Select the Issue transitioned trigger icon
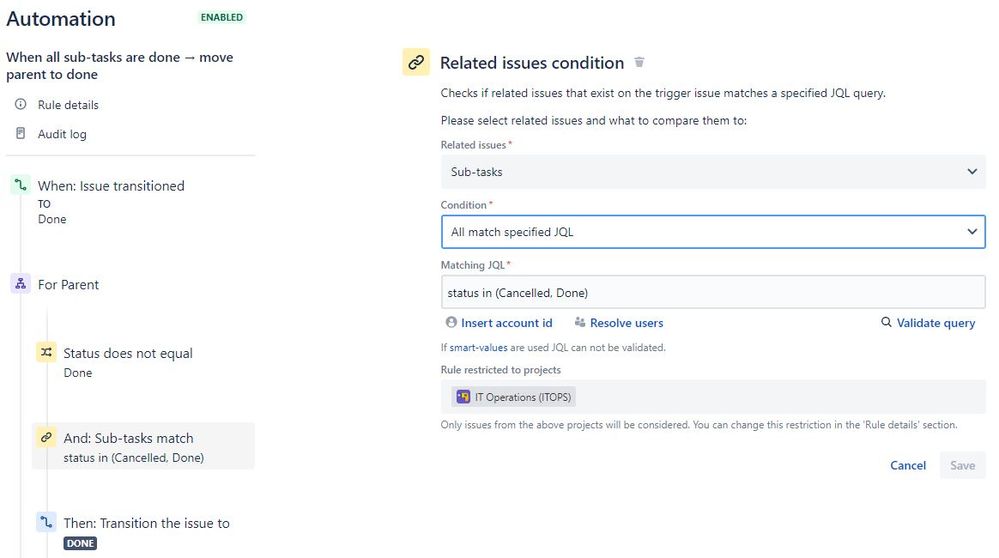The image size is (999, 558). (20, 185)
